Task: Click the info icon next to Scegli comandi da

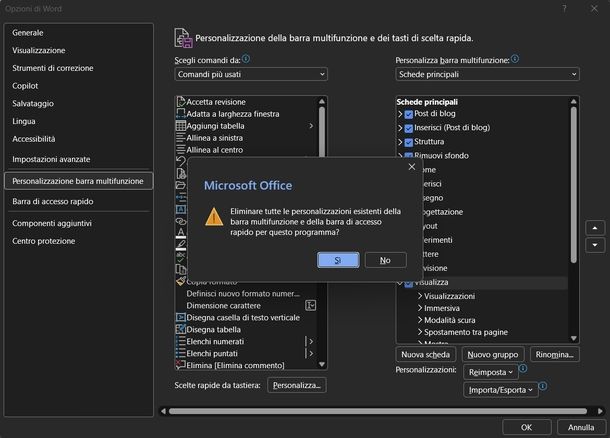Action: (246, 59)
